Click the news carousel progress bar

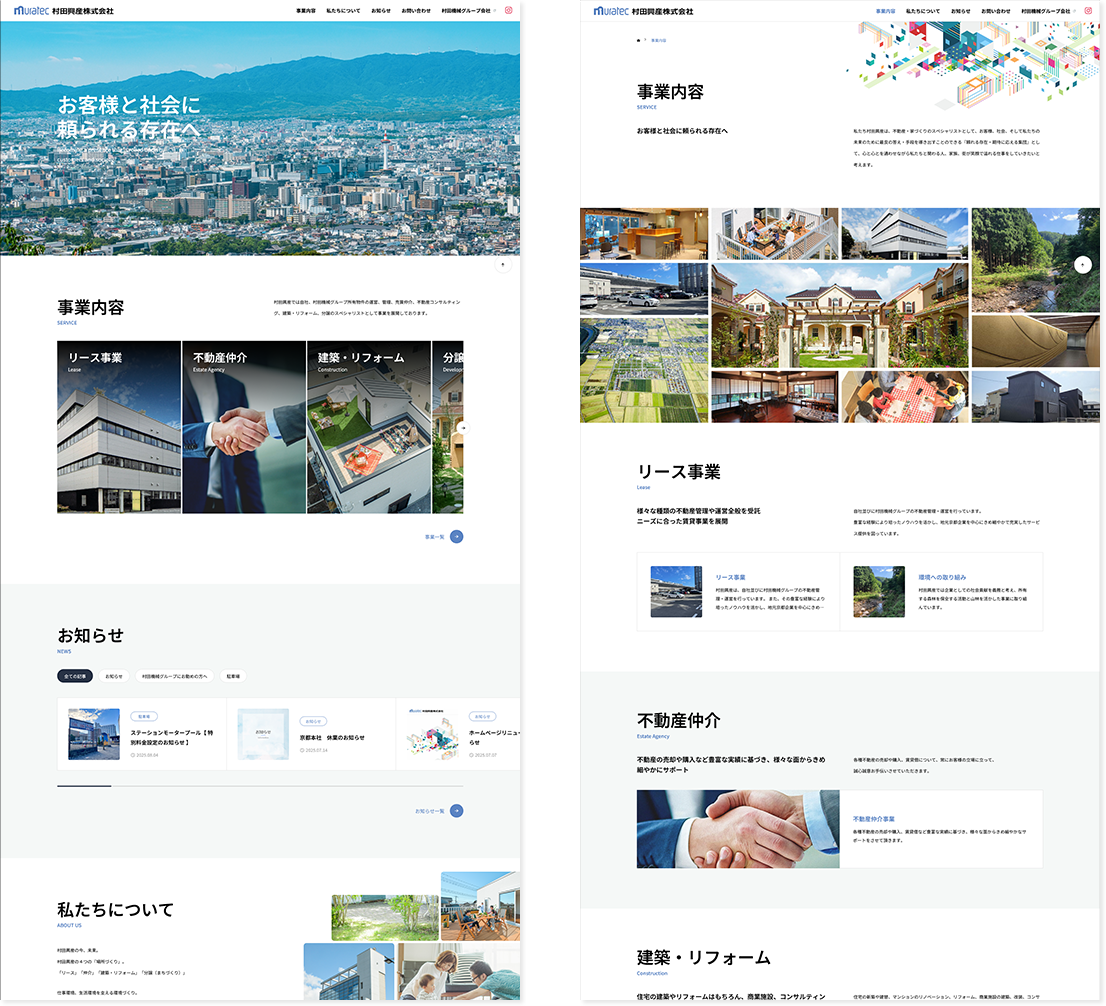[260, 785]
